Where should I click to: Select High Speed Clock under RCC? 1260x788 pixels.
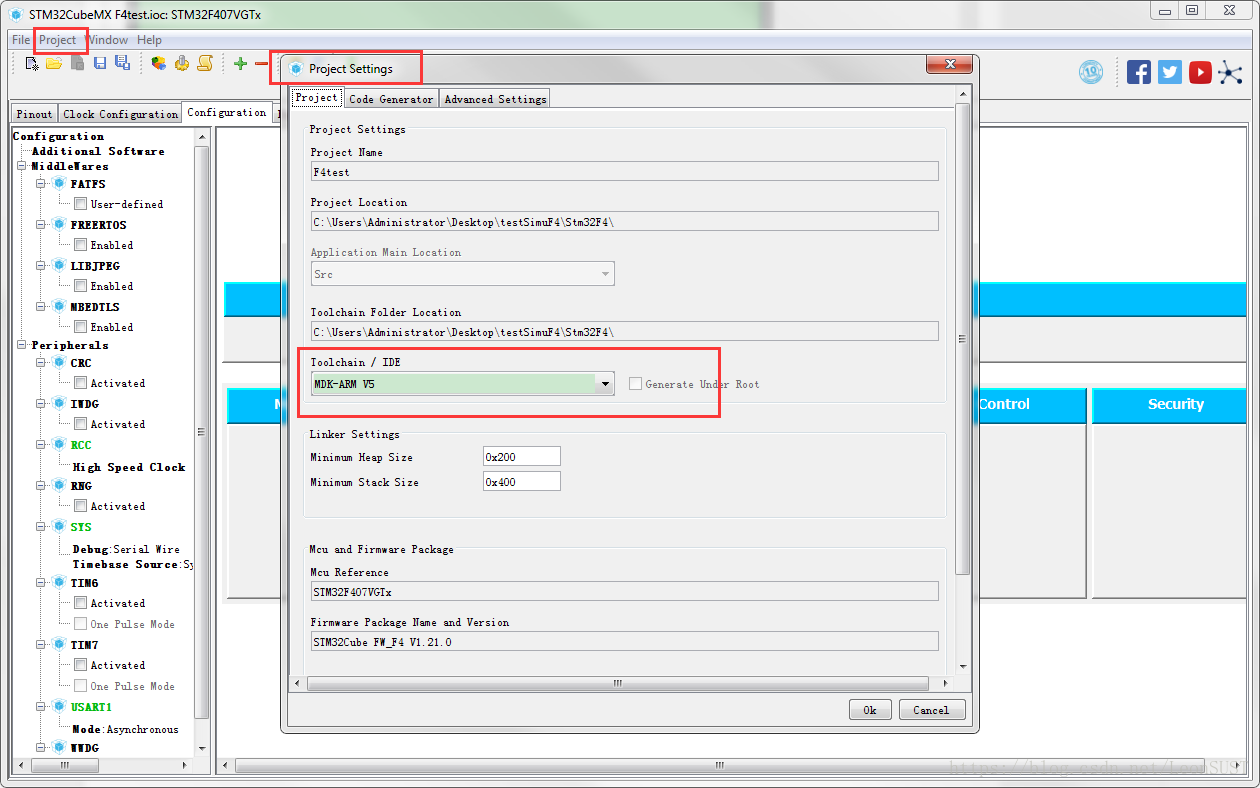tap(129, 467)
